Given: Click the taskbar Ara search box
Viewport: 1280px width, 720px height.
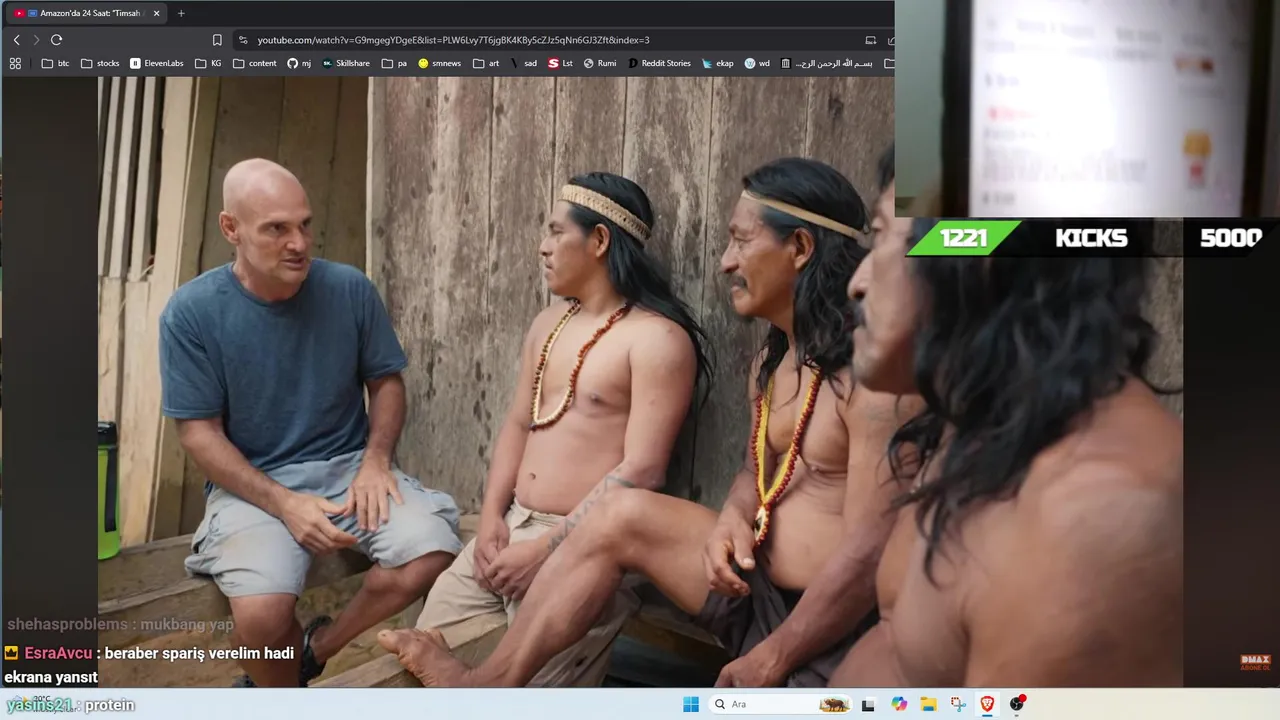Looking at the screenshot, I should click(780, 704).
